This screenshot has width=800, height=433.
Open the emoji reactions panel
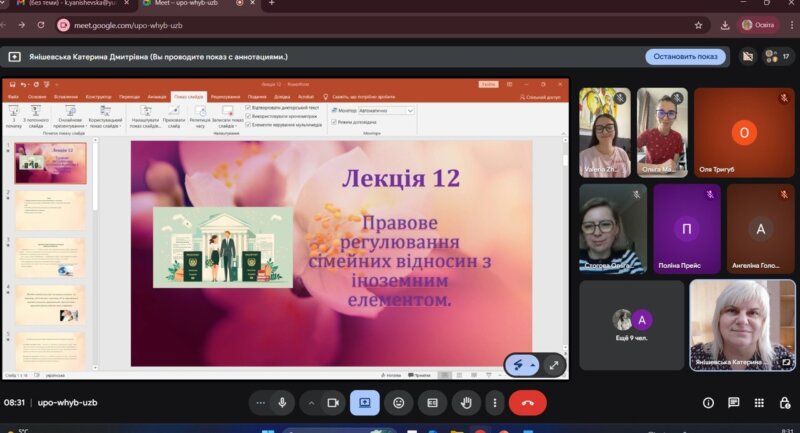[399, 402]
